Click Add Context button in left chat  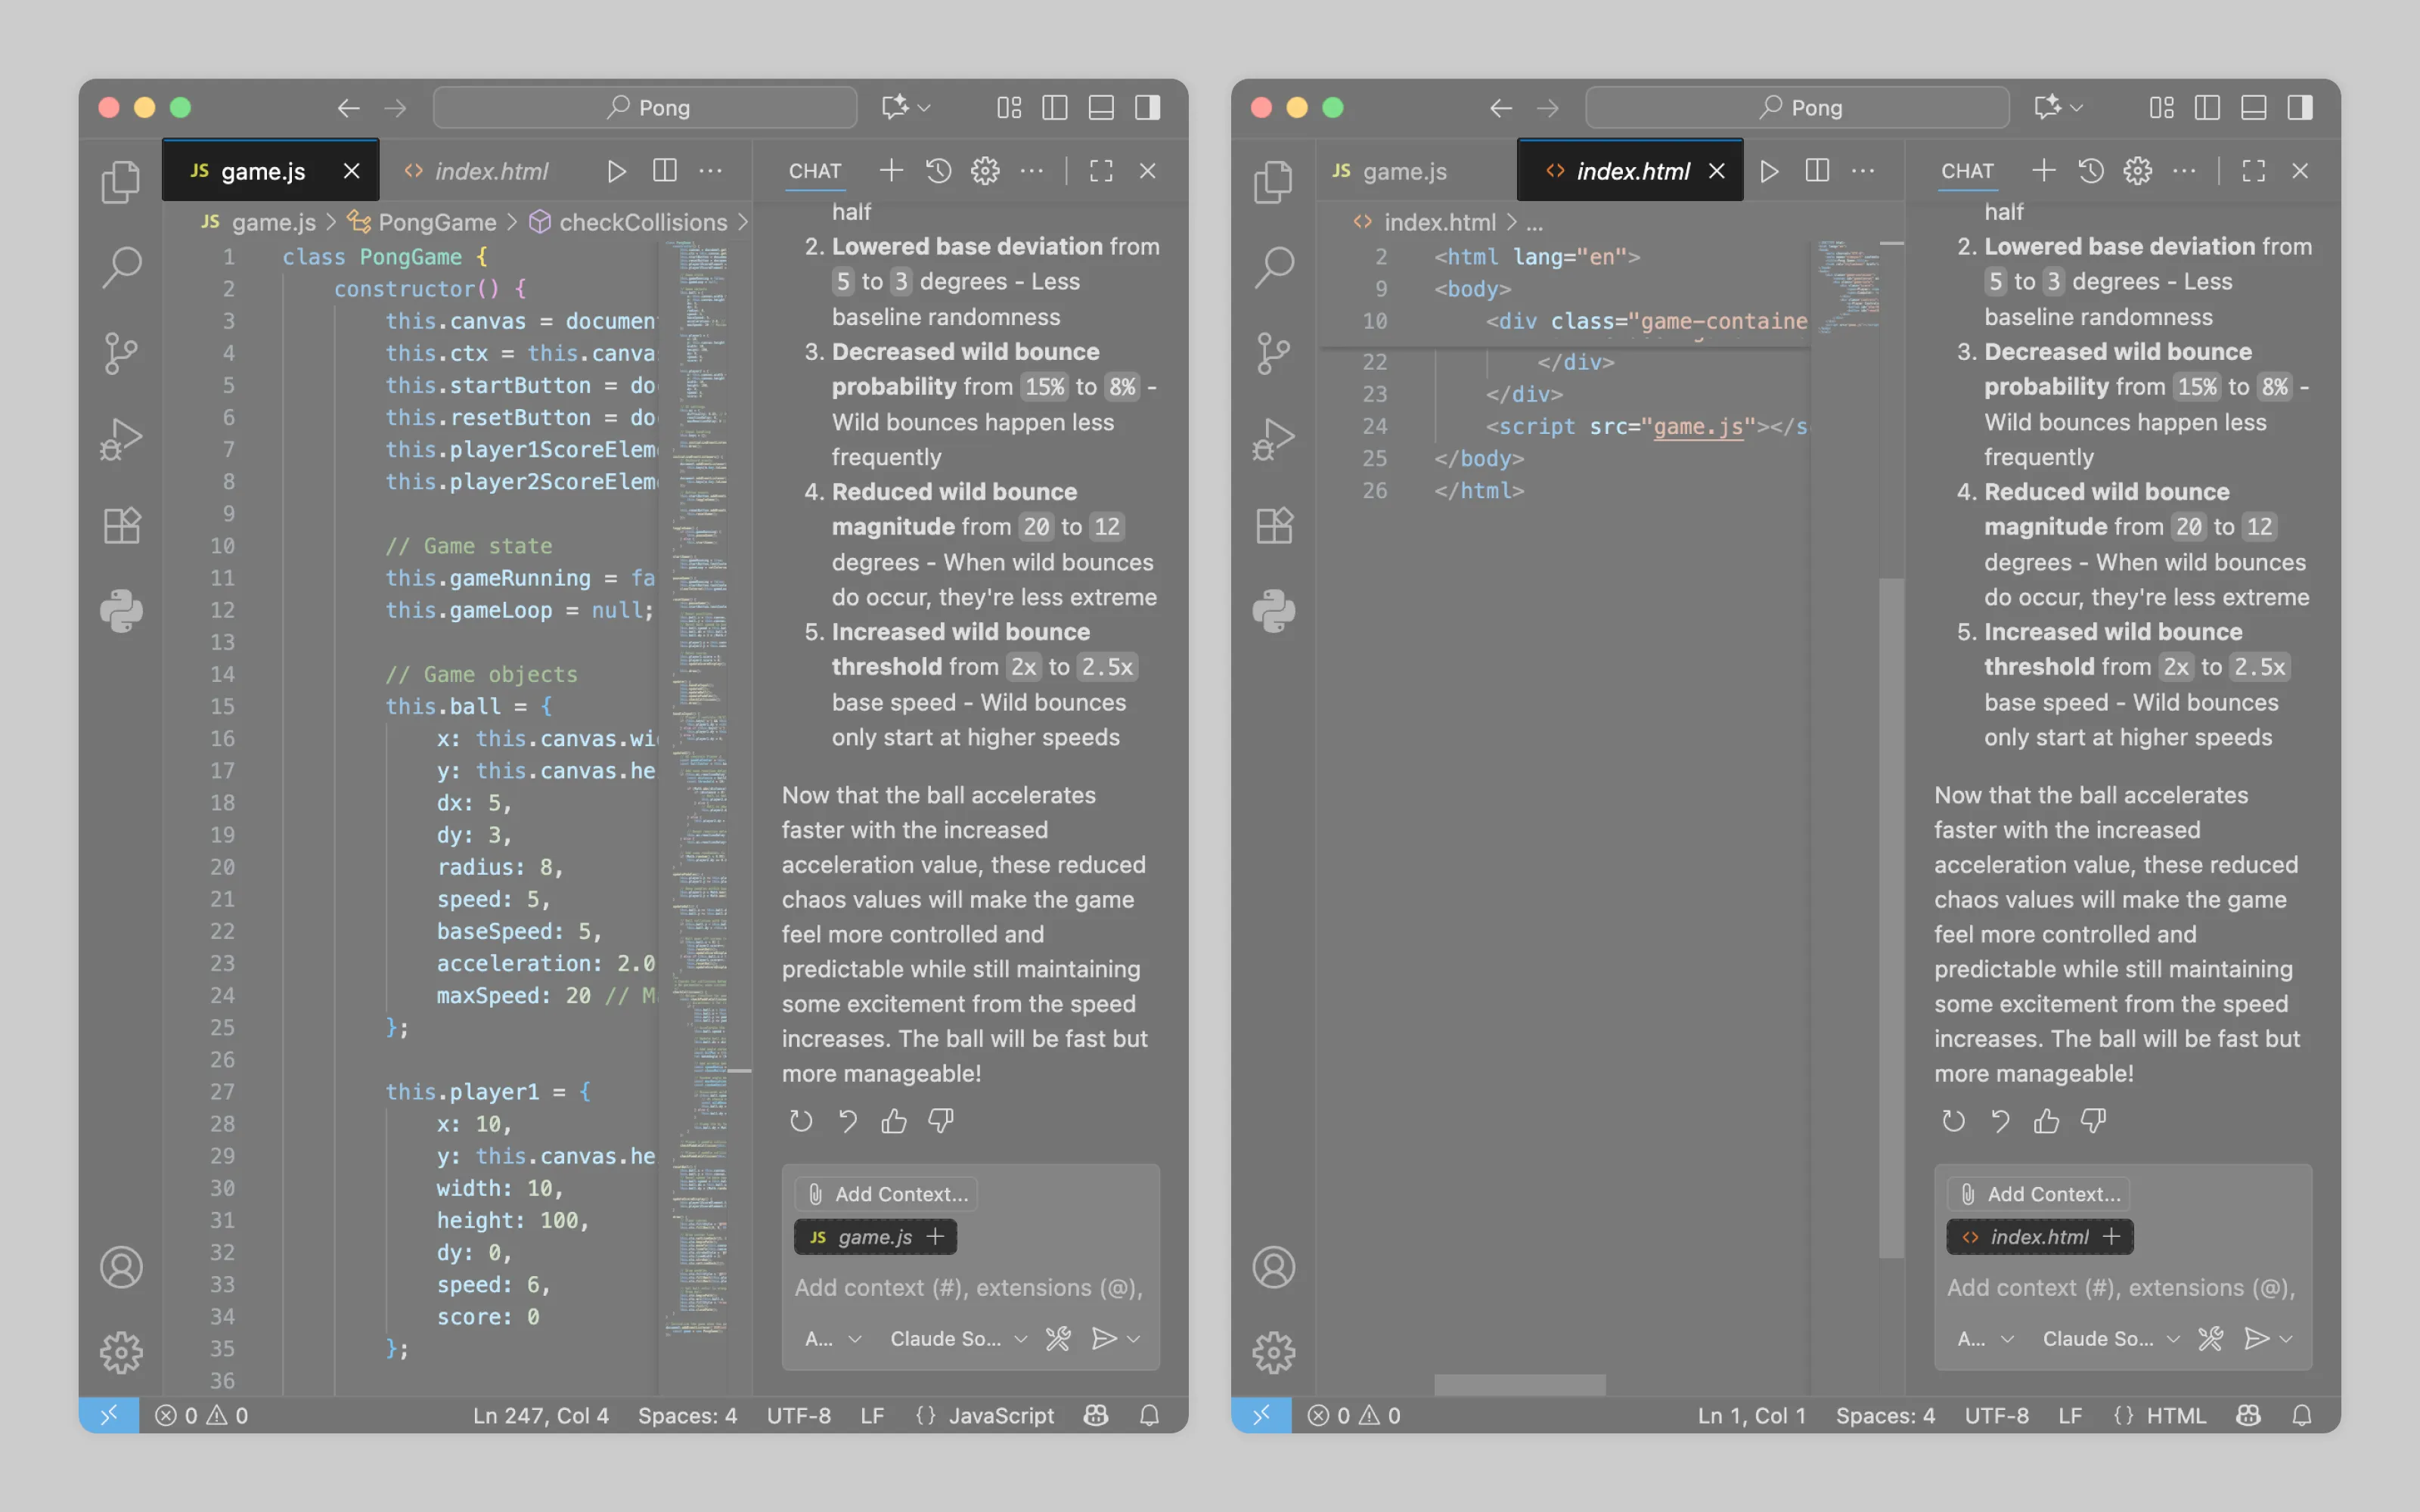[x=888, y=1194]
